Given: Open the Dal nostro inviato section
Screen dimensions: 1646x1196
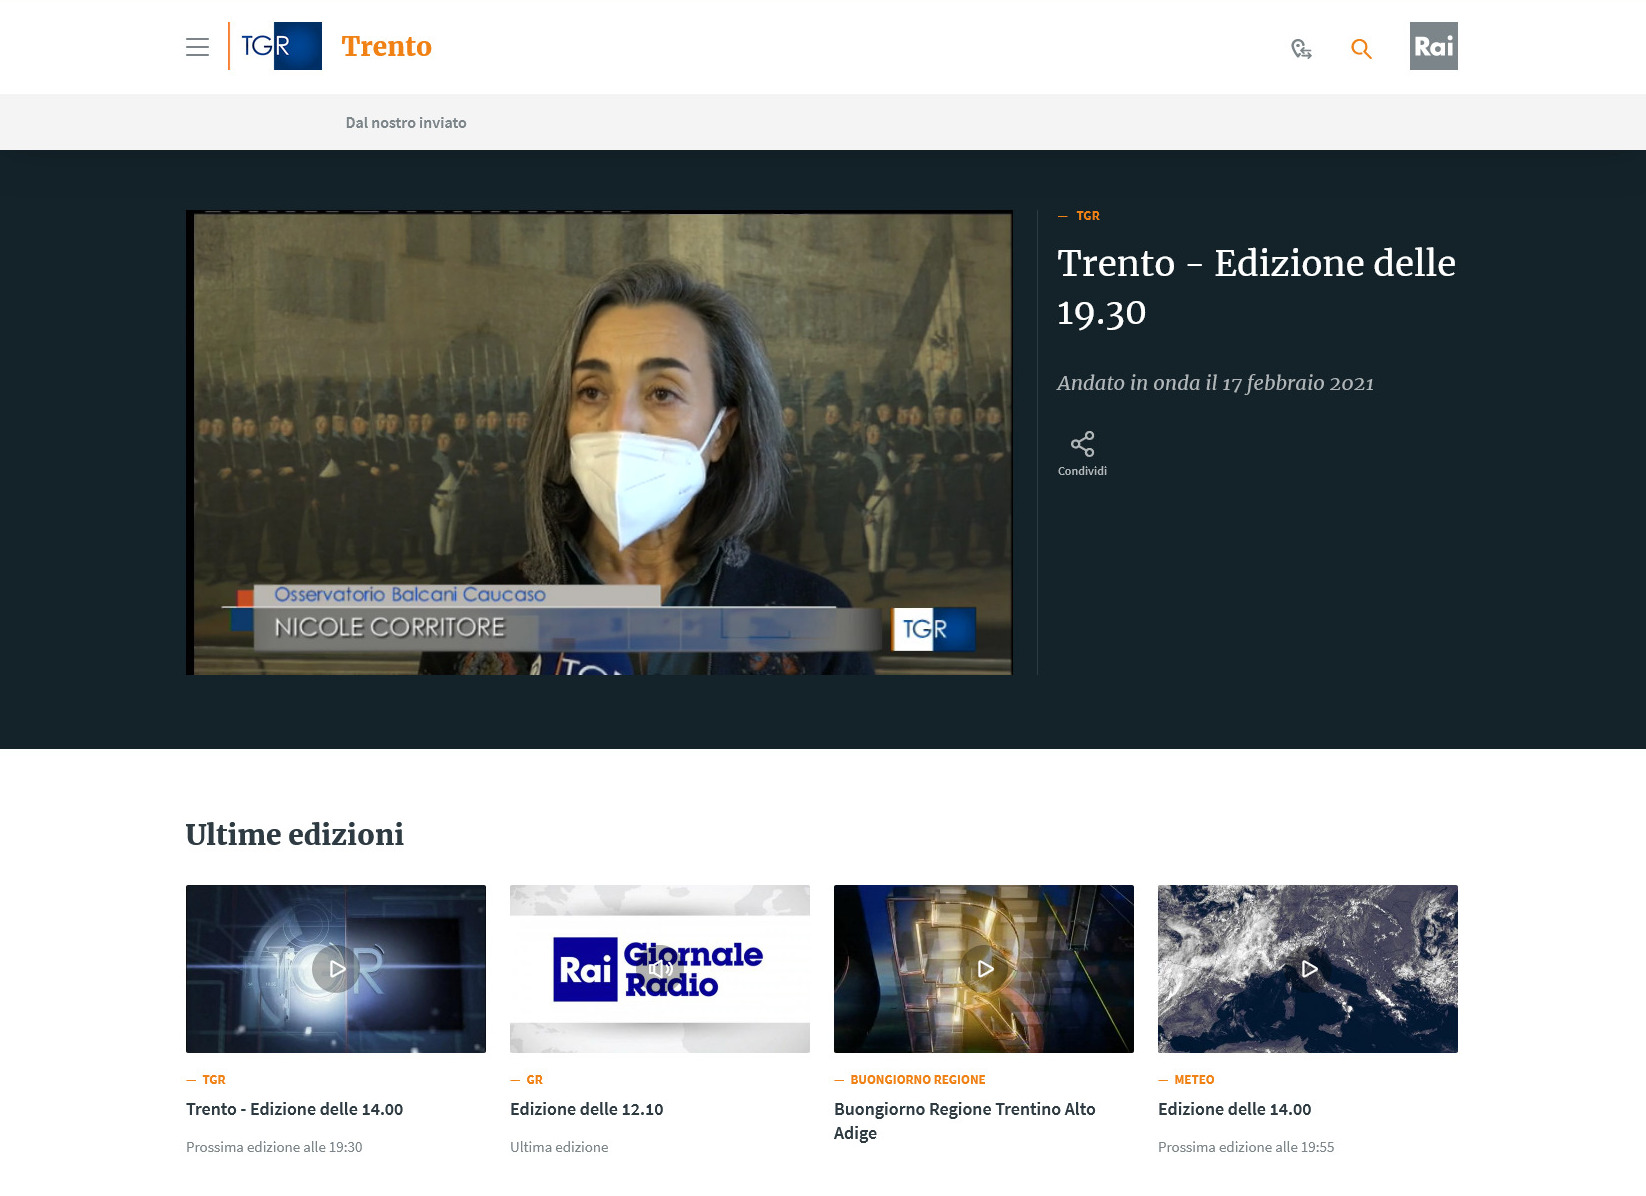Looking at the screenshot, I should (x=406, y=123).
